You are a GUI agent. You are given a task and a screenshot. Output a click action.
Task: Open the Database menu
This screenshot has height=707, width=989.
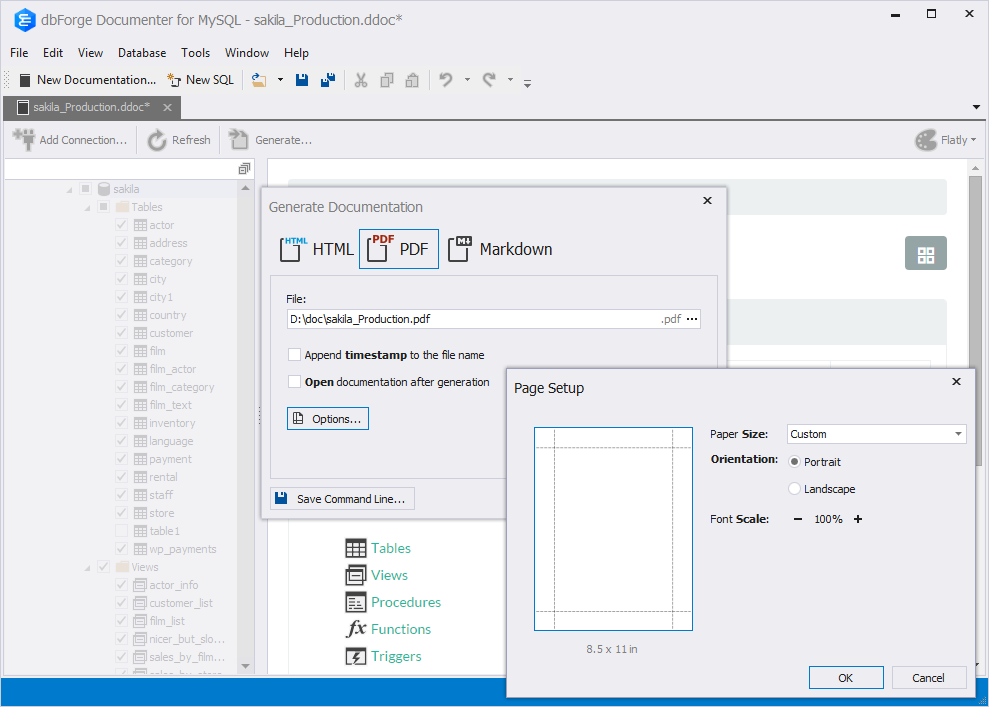click(142, 53)
